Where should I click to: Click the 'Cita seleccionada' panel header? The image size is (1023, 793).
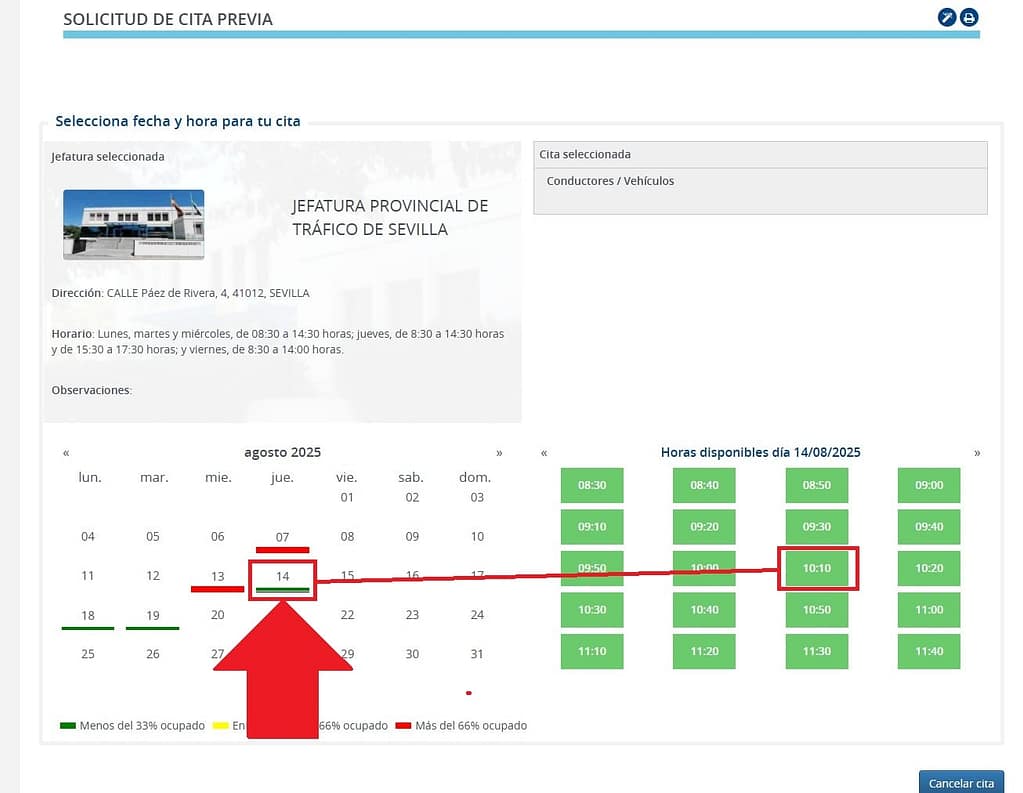click(760, 155)
